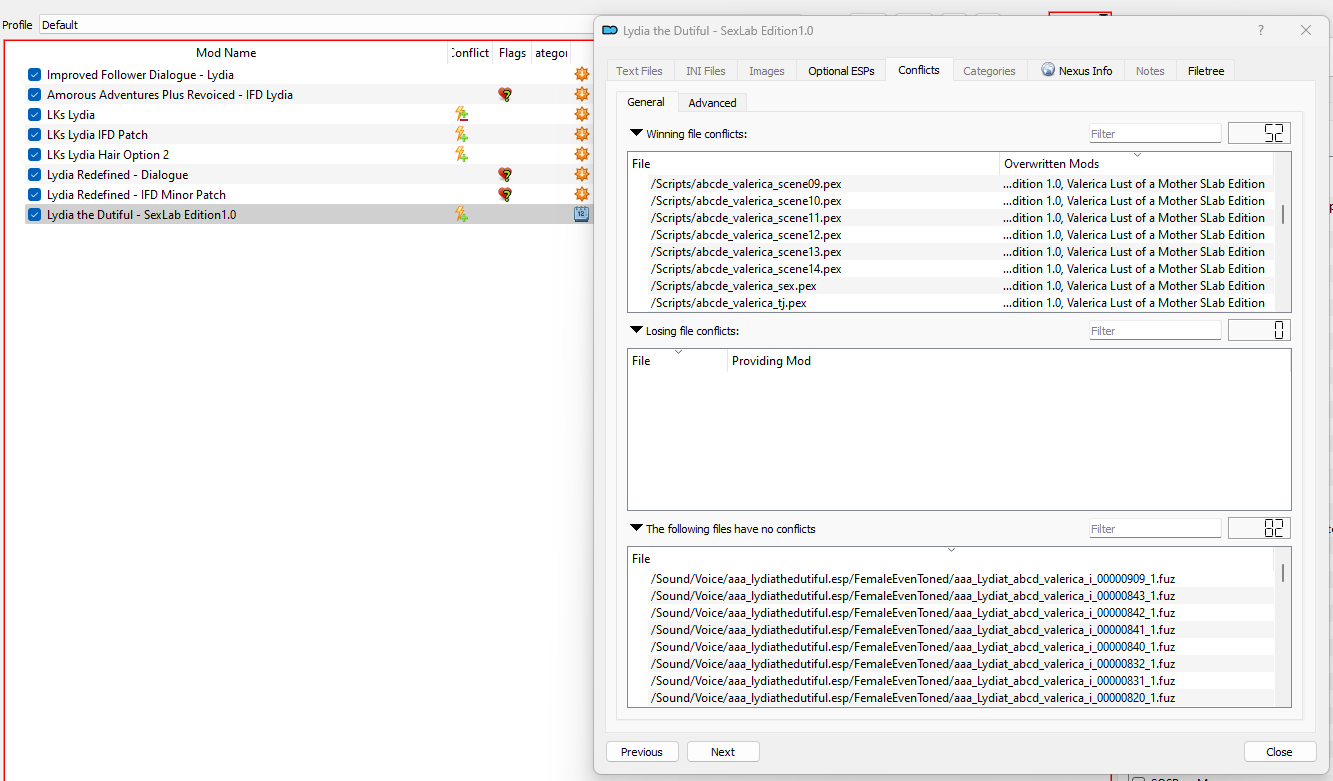The image size is (1333, 781).
Task: Click the Conflict column header in mod list
Action: click(x=470, y=53)
